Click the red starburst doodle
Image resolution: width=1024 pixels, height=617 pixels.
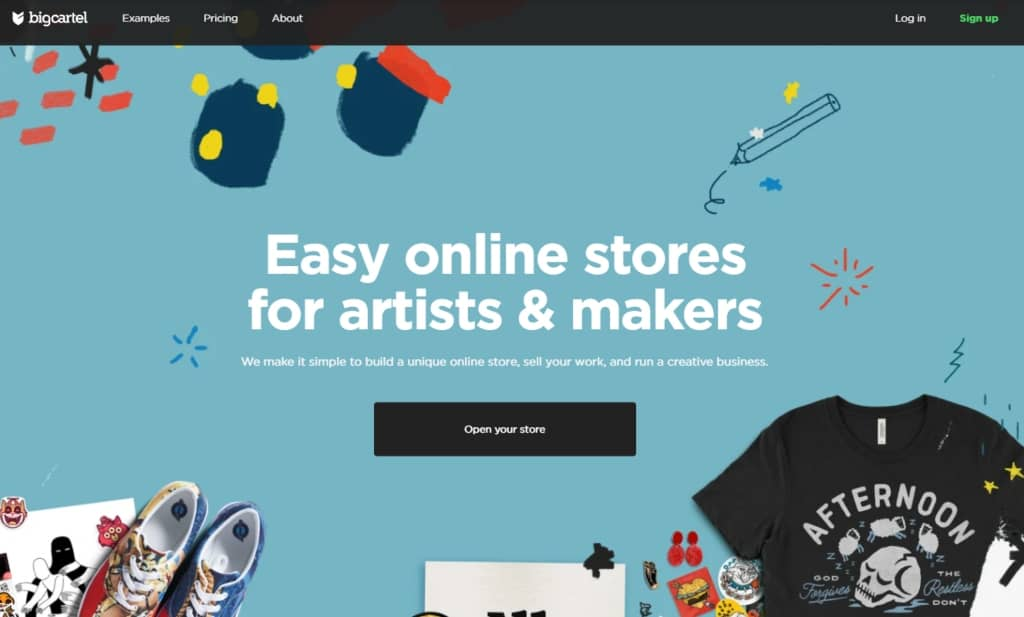(x=842, y=277)
